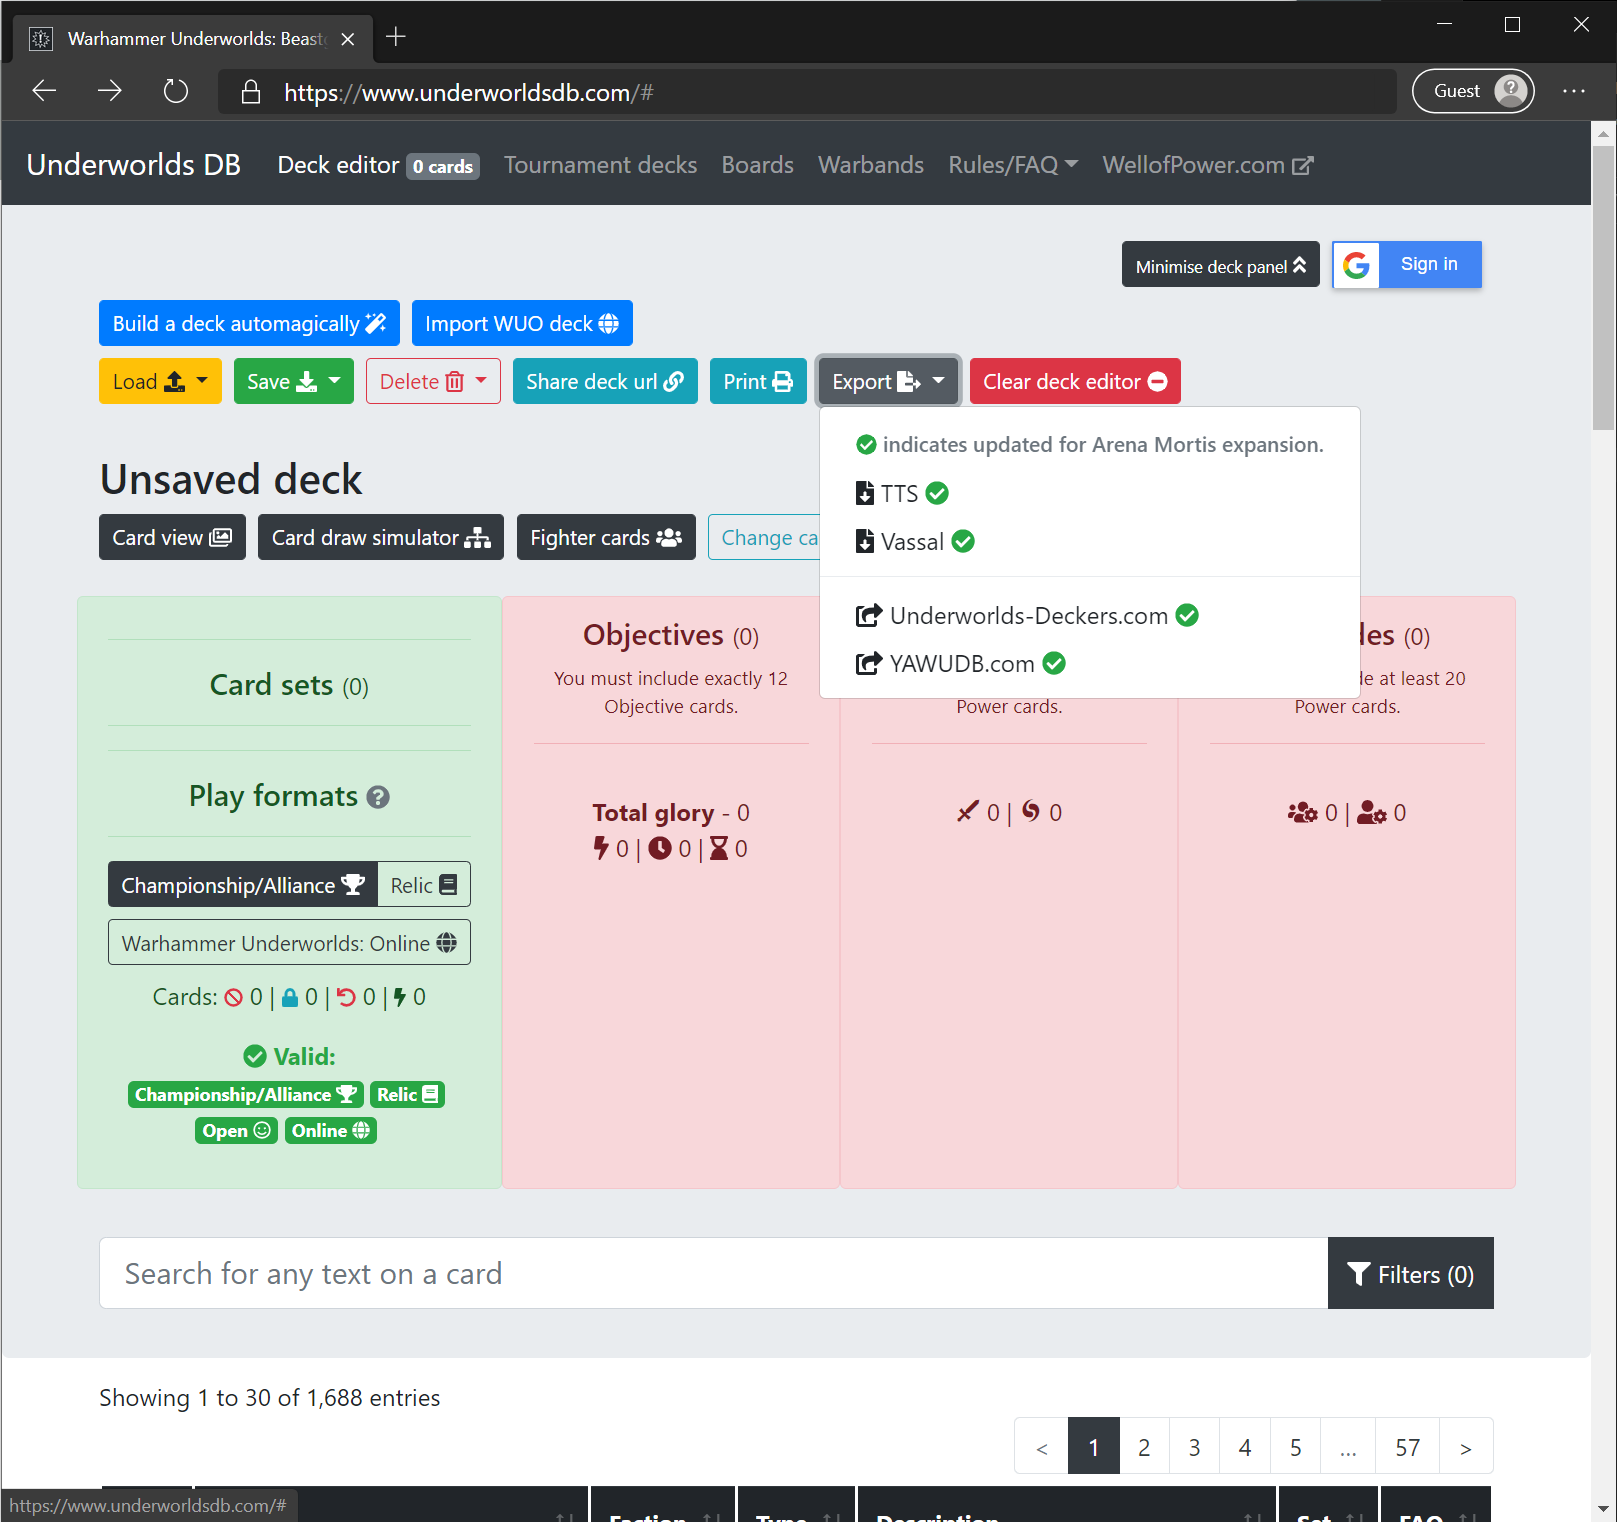The width and height of the screenshot is (1617, 1522).
Task: Navigate to Boards
Action: (758, 165)
